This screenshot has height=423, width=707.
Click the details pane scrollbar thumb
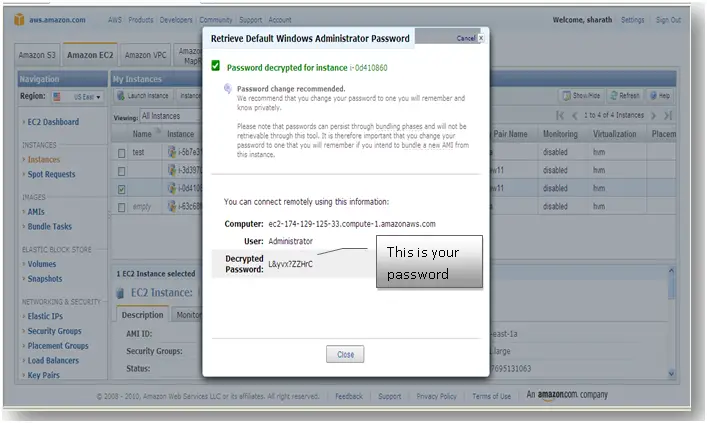coord(671,287)
